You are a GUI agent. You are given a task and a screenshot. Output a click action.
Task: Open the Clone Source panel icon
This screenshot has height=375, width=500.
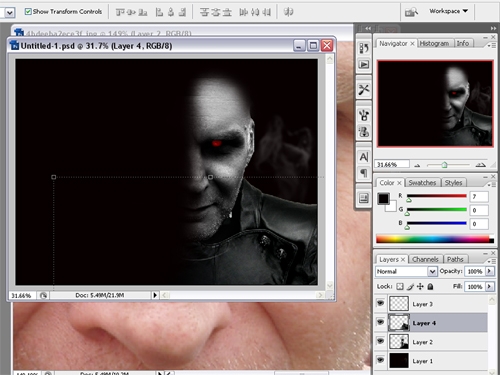364,132
